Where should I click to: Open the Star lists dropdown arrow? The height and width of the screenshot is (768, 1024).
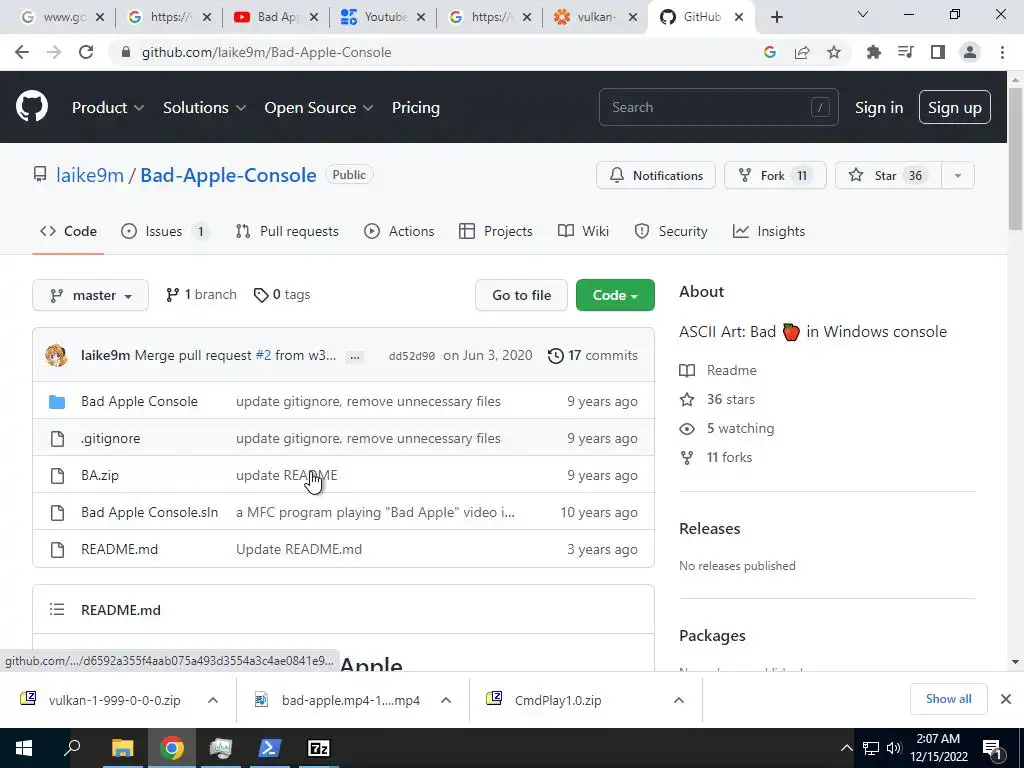point(957,175)
